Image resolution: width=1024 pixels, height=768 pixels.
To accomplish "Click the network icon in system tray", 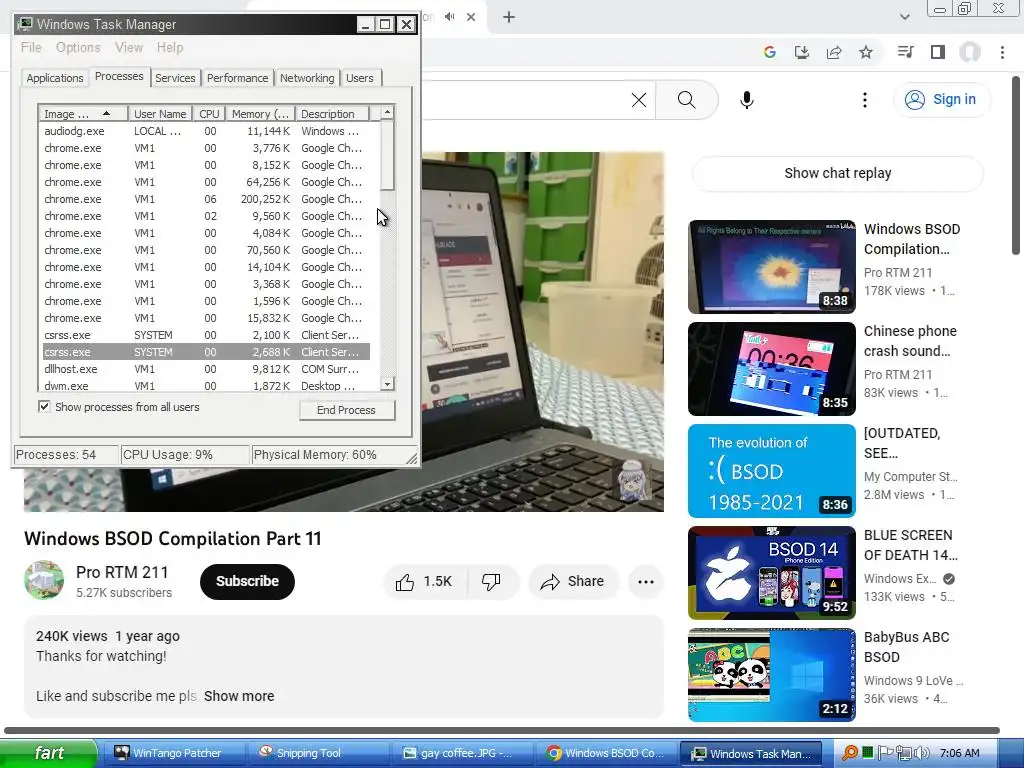I will tap(904, 753).
